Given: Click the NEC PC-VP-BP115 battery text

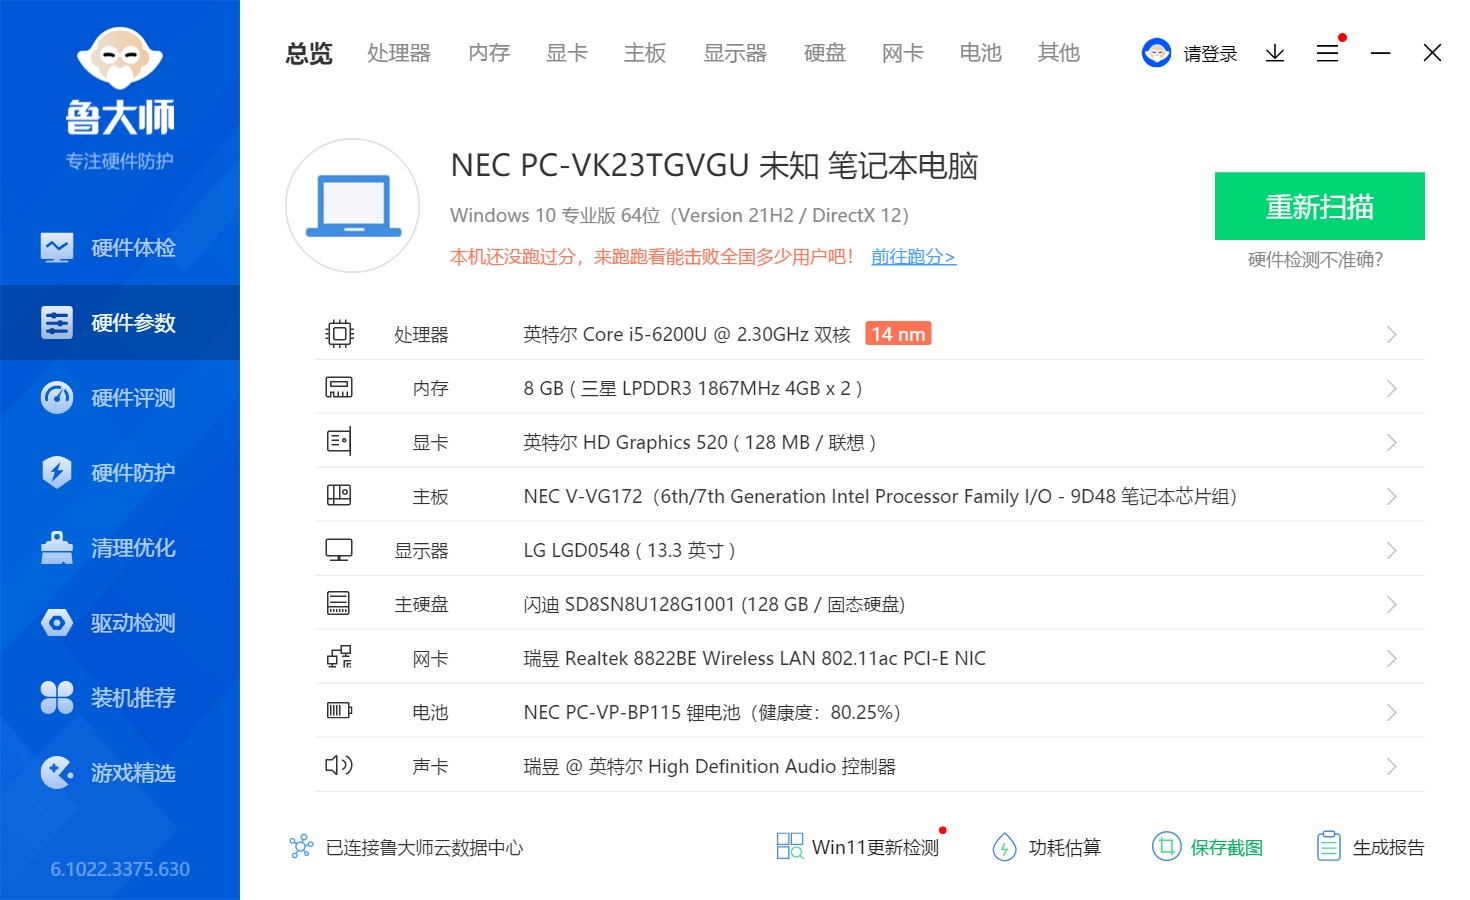Looking at the screenshot, I should click(712, 712).
